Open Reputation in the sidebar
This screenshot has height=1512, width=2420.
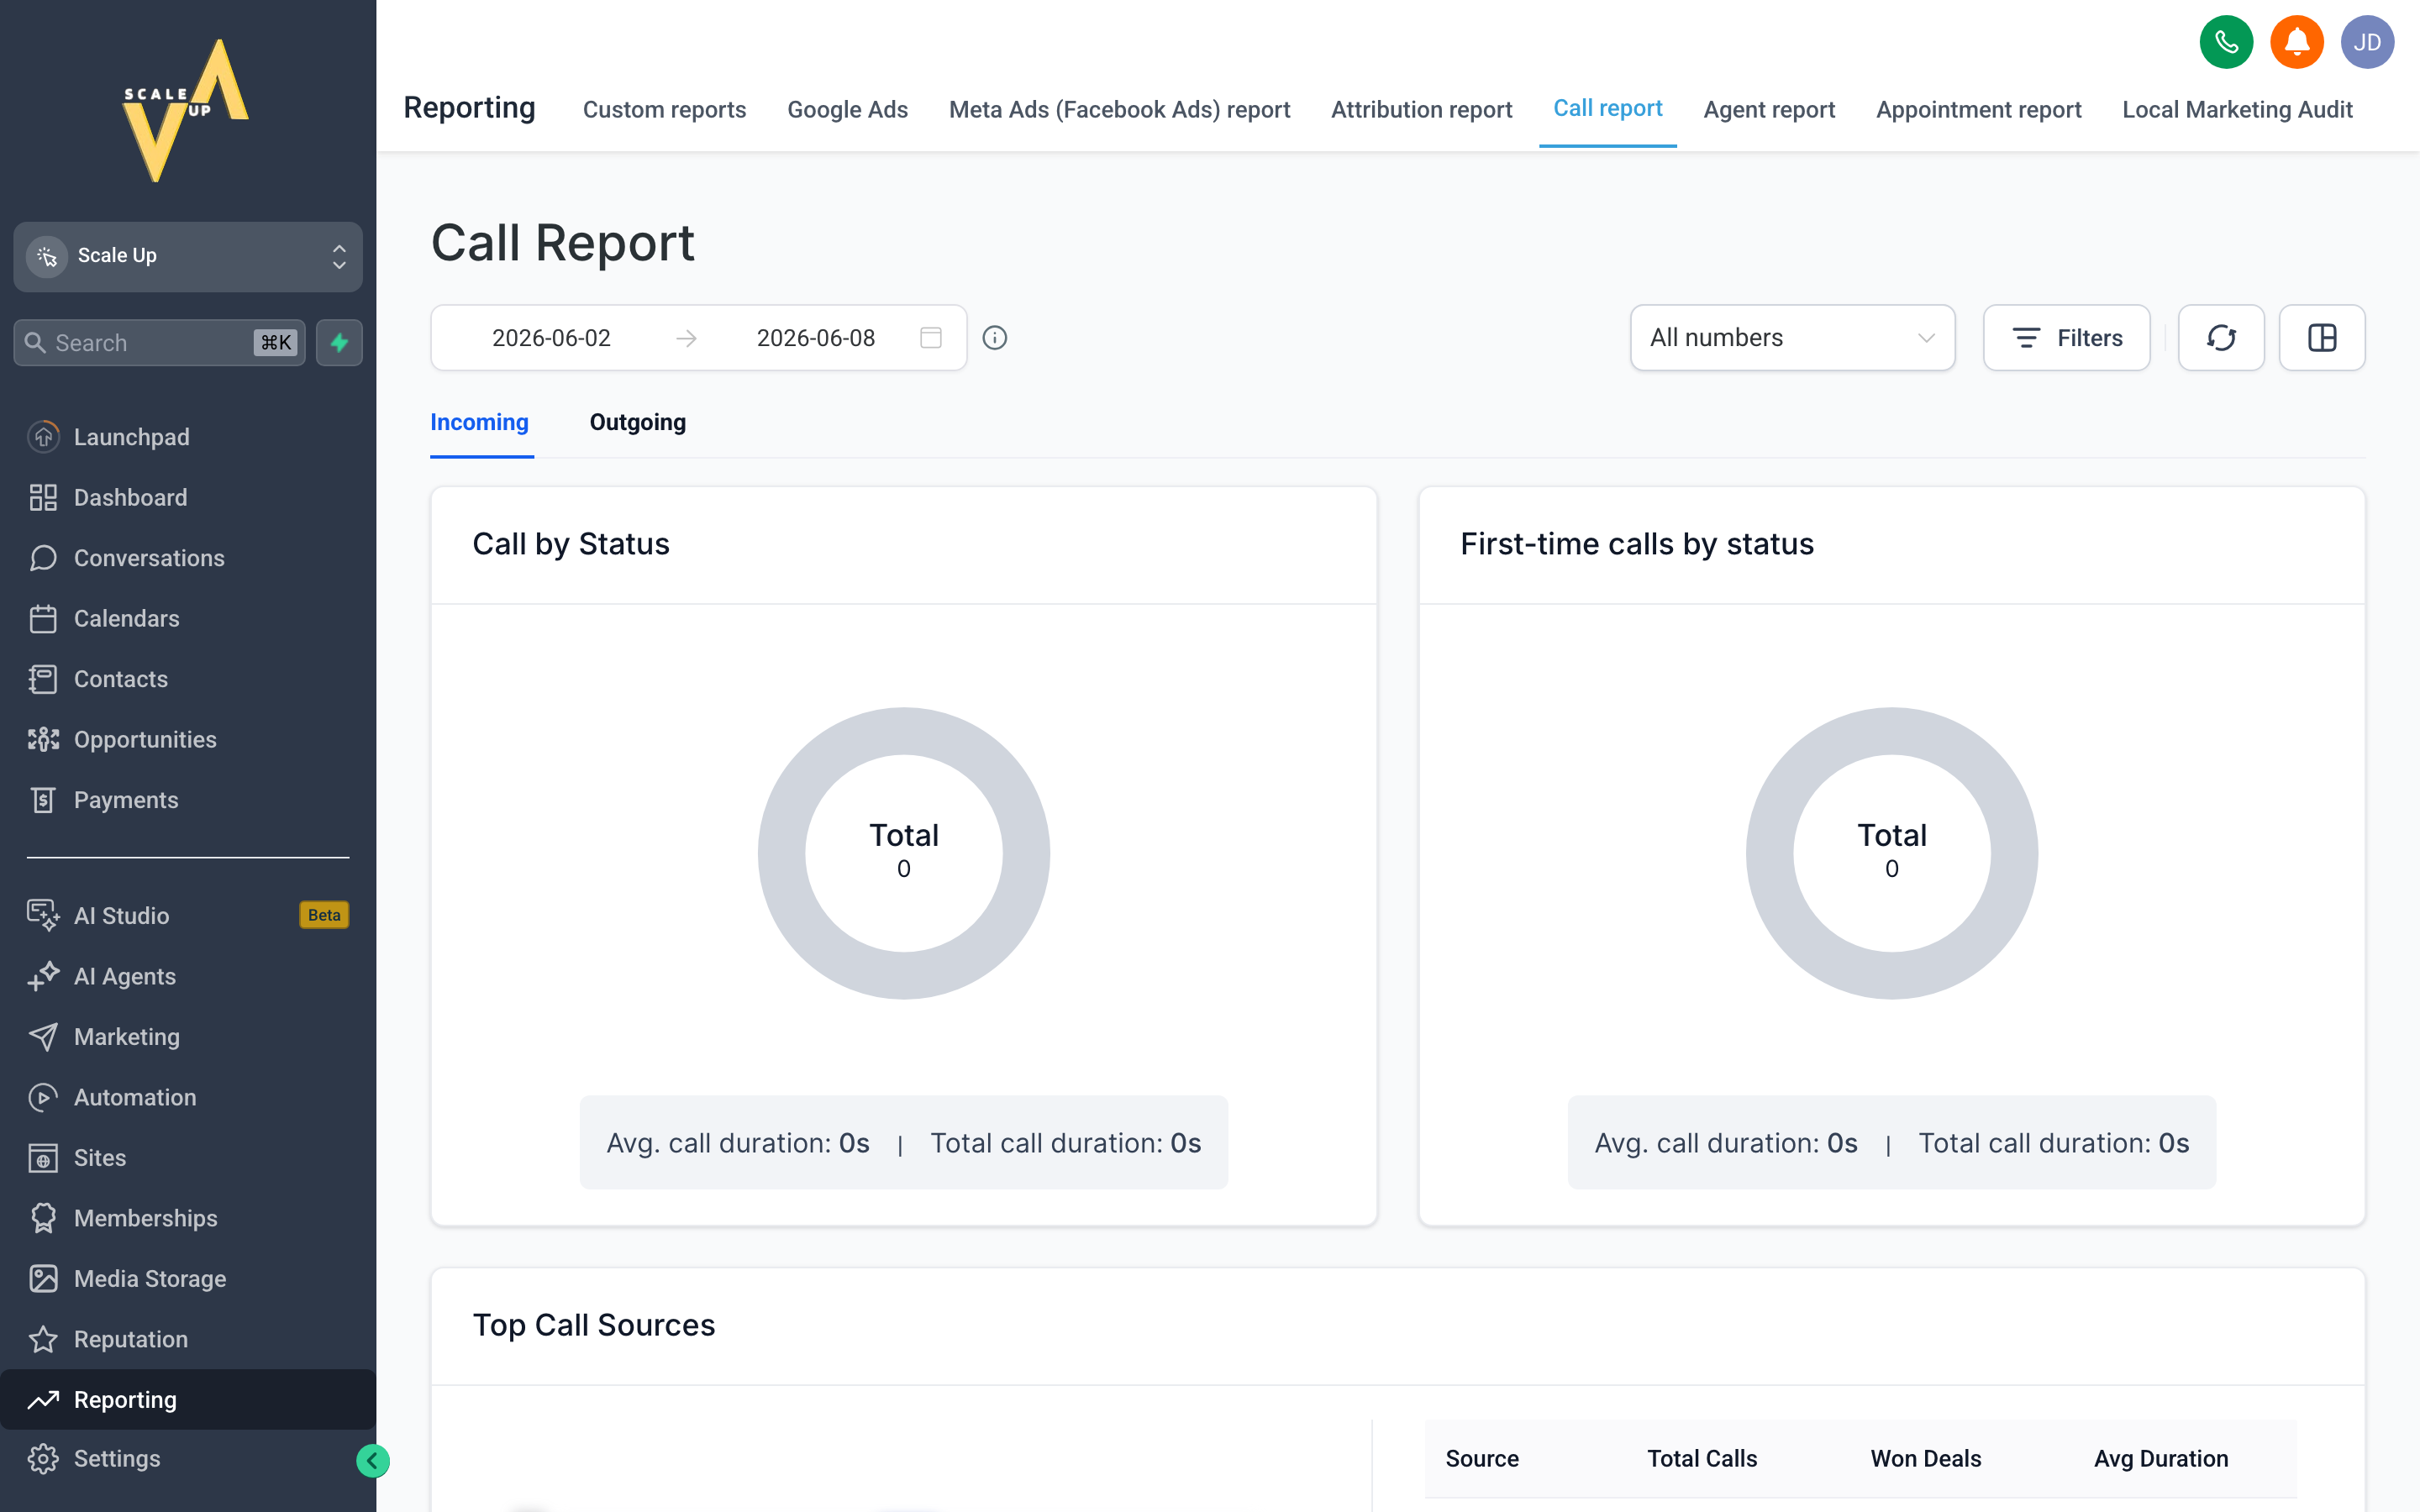click(188, 1339)
